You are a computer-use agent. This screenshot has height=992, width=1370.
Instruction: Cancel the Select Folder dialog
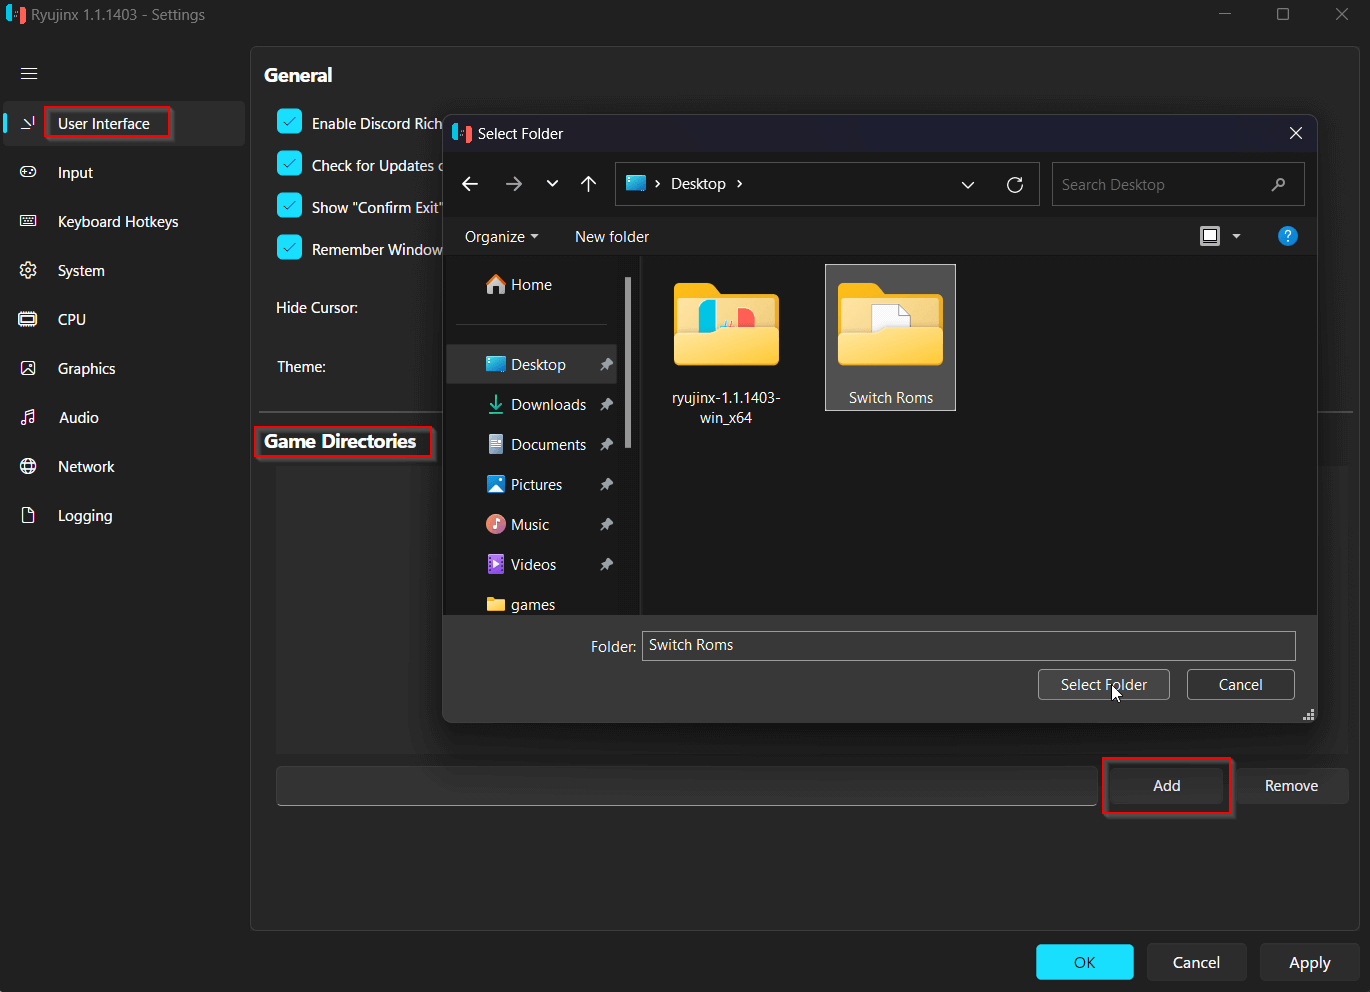(x=1241, y=685)
